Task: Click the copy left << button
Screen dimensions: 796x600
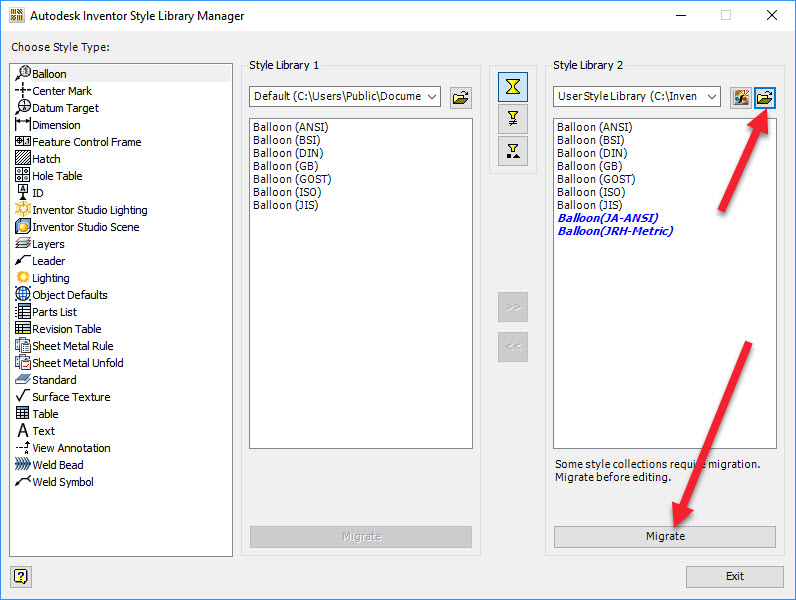Action: 513,347
